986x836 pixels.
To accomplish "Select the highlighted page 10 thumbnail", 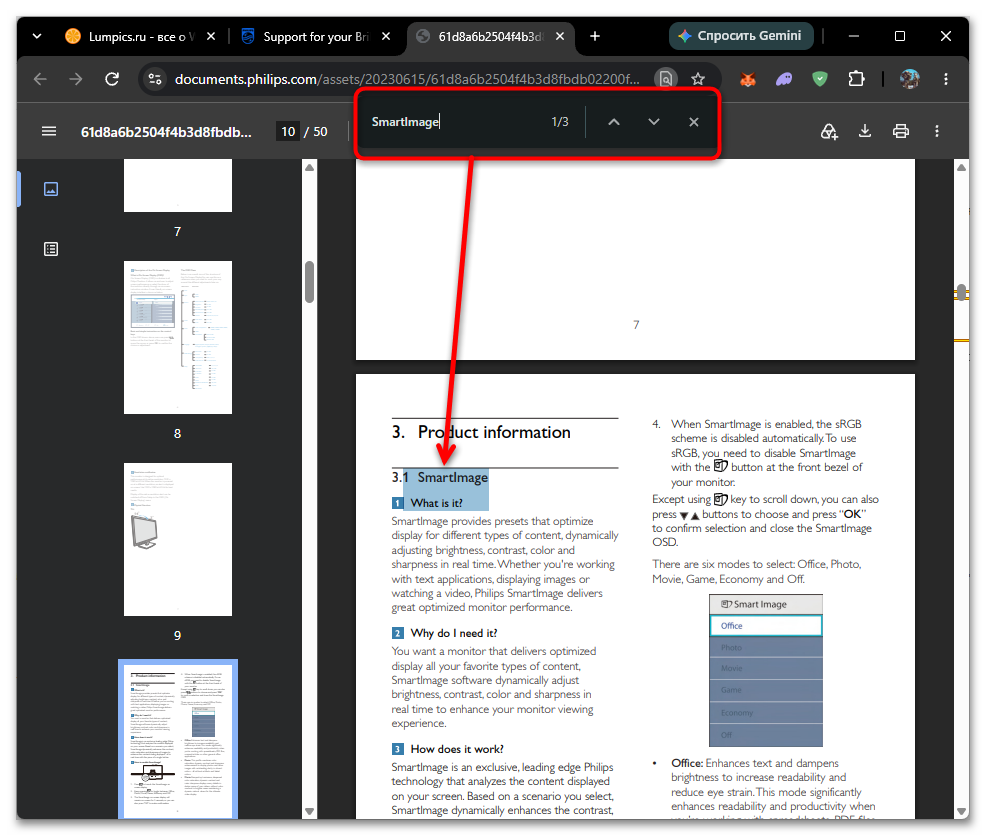I will (x=178, y=739).
